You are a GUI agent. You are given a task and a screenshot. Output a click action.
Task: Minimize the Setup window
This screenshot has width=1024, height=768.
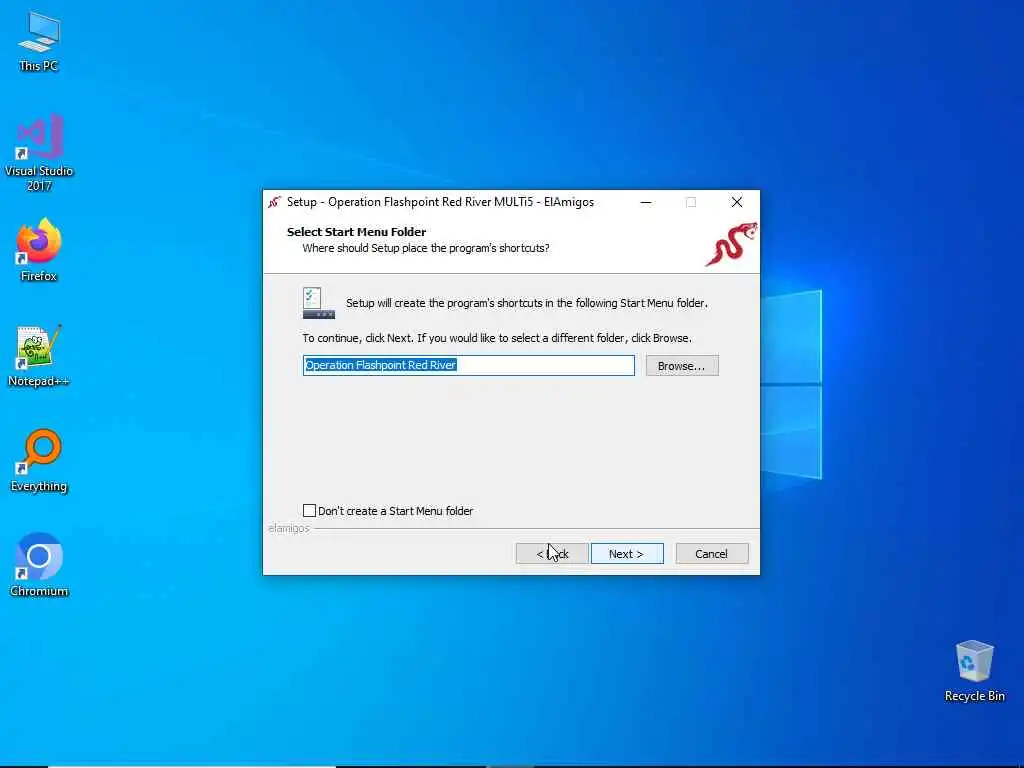click(x=646, y=202)
